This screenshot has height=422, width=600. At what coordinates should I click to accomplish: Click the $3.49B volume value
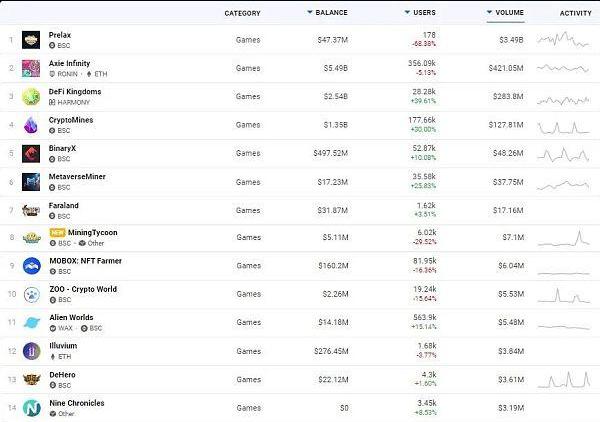511,40
